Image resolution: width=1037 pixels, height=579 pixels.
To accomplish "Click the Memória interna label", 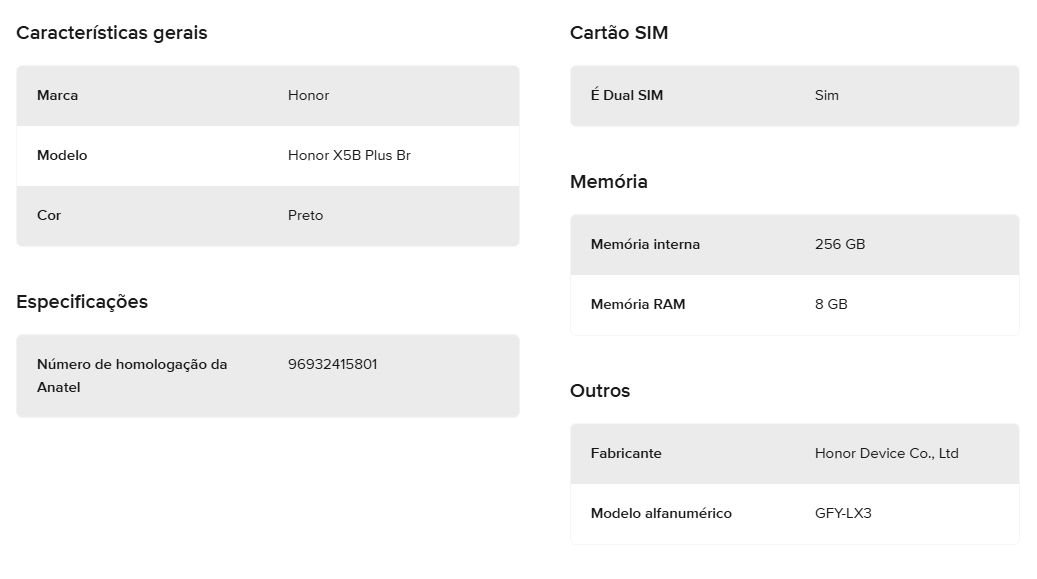I will pos(645,244).
